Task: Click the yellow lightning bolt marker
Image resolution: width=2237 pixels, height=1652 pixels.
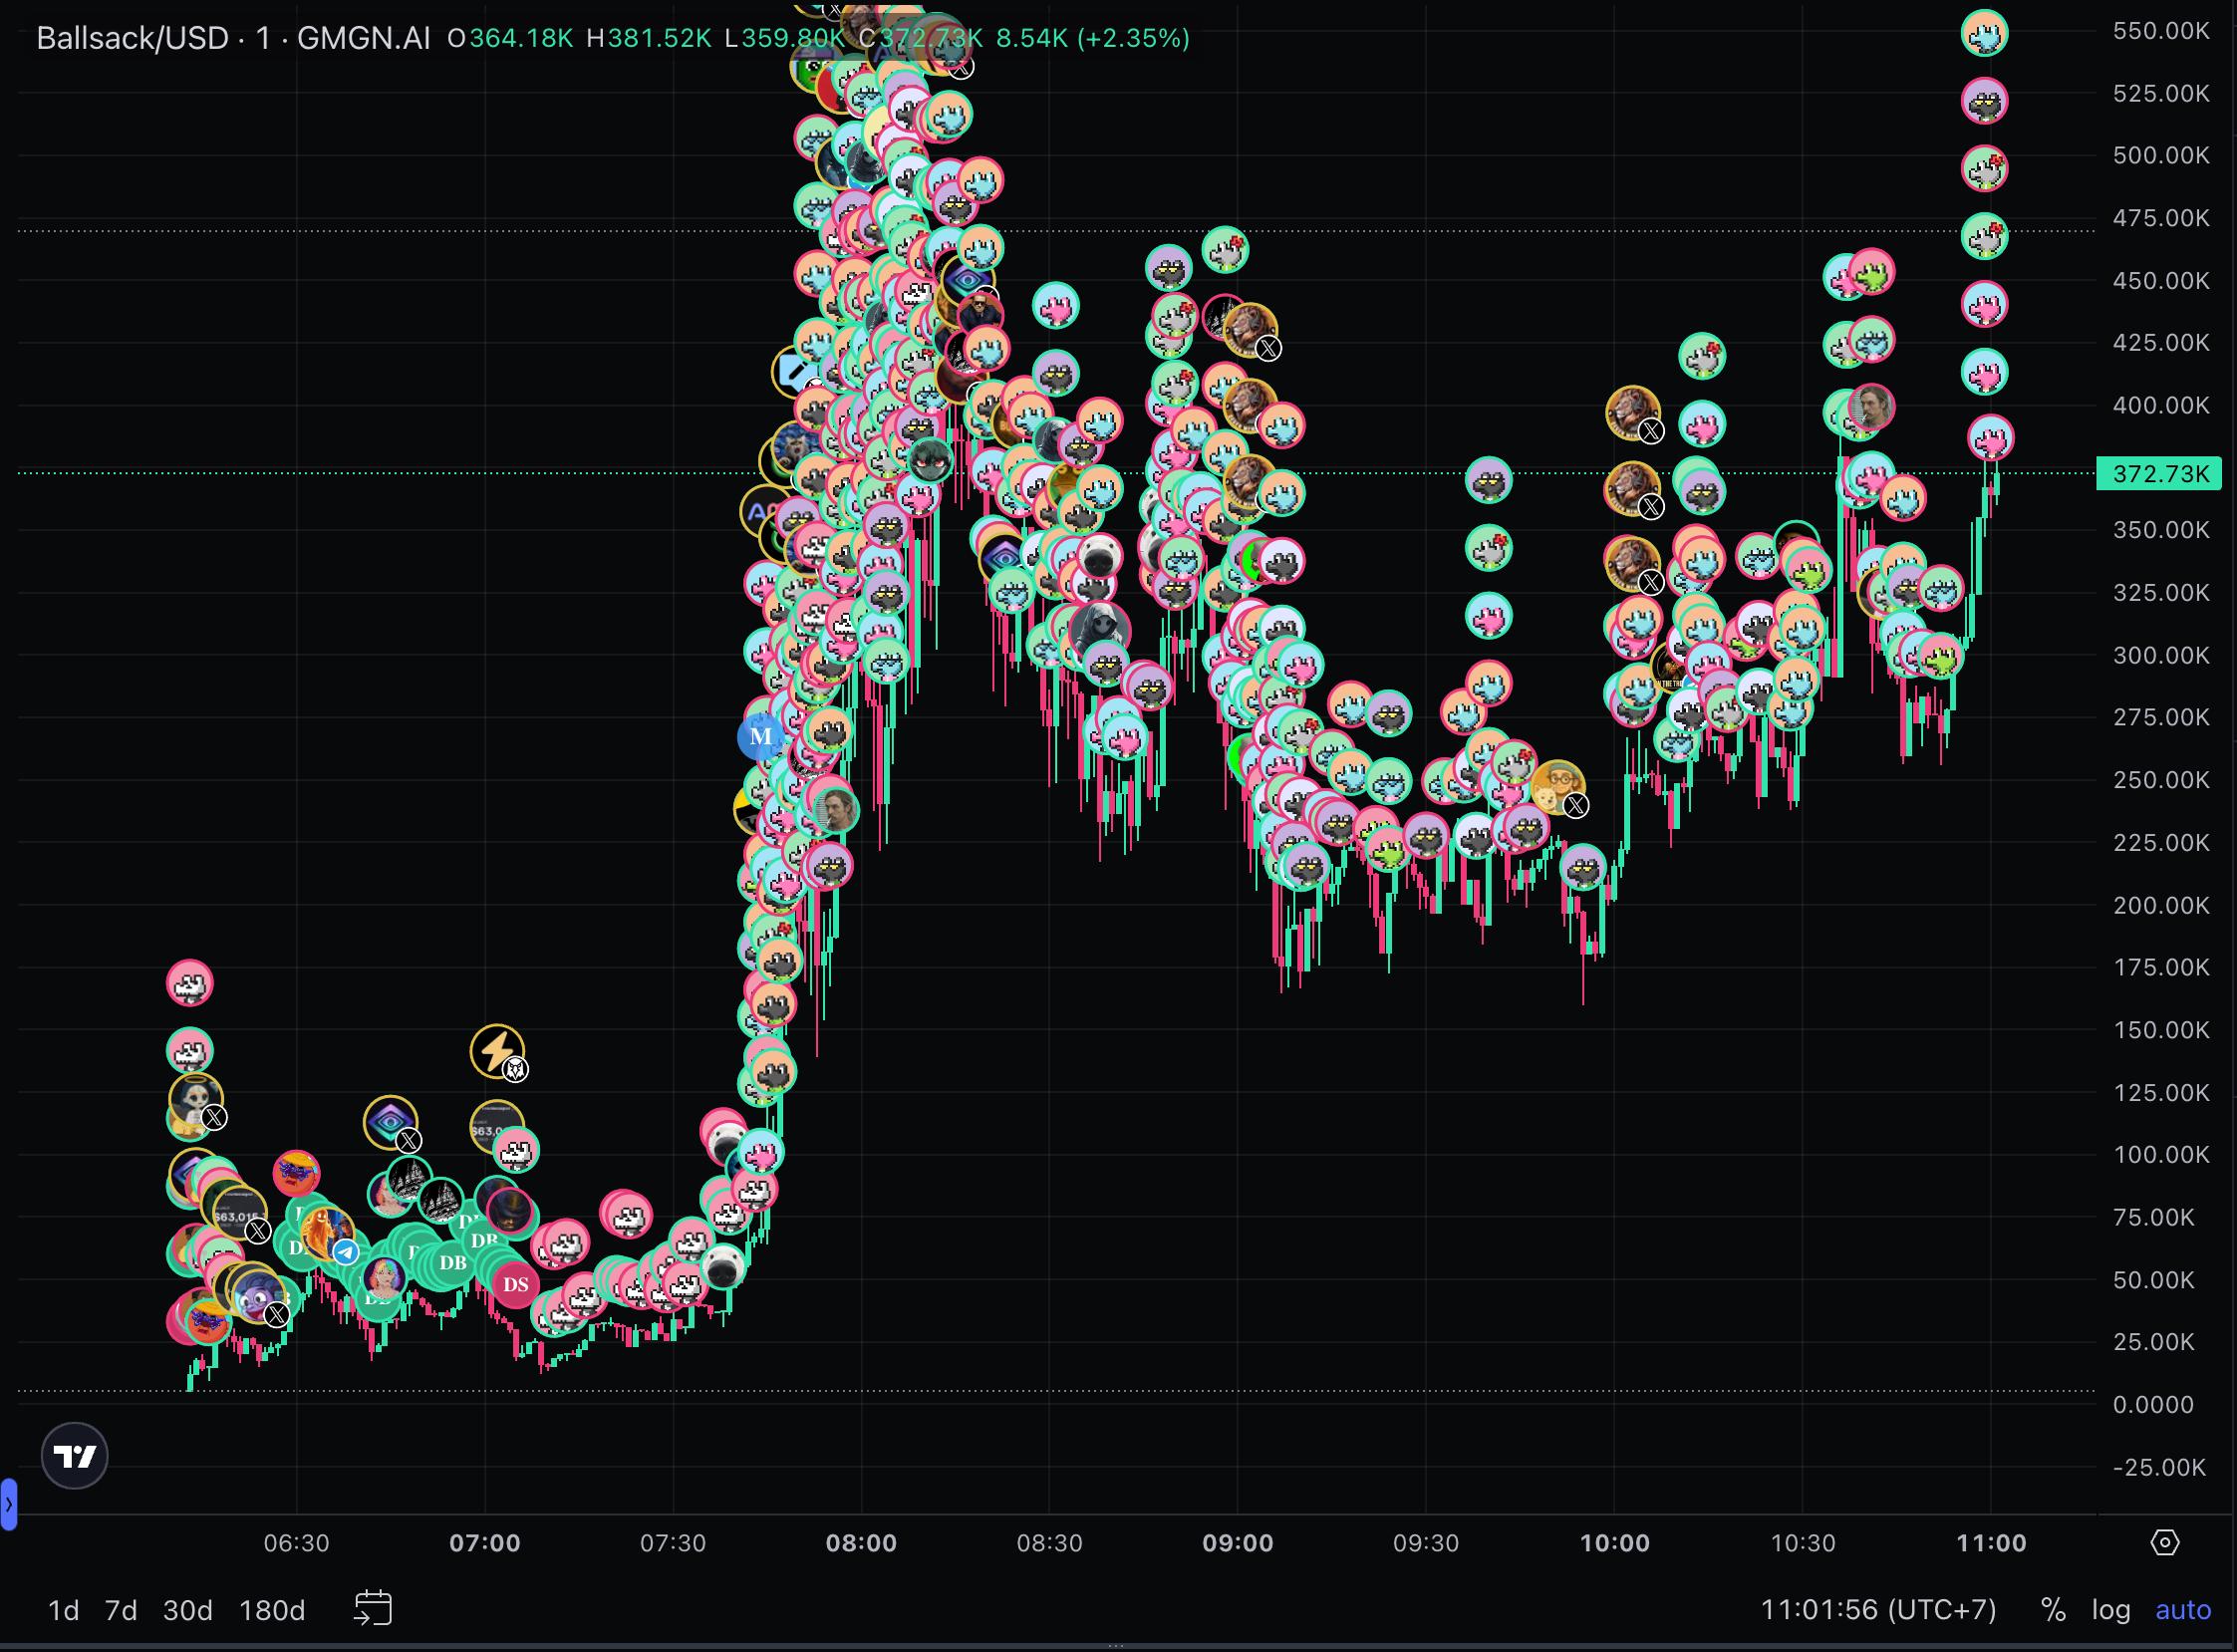Action: (496, 1050)
